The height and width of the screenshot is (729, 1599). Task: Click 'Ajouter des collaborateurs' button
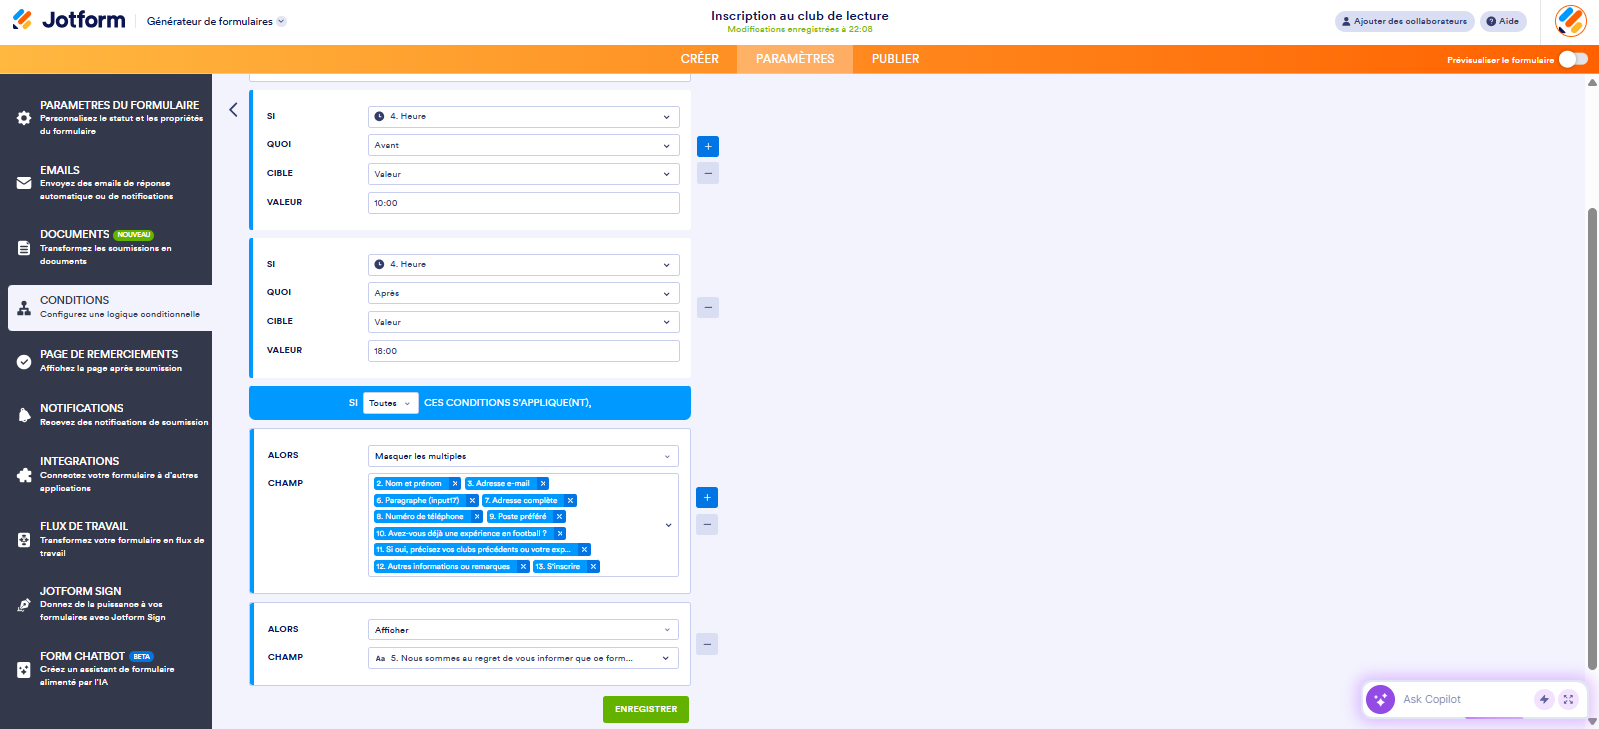(x=1404, y=21)
